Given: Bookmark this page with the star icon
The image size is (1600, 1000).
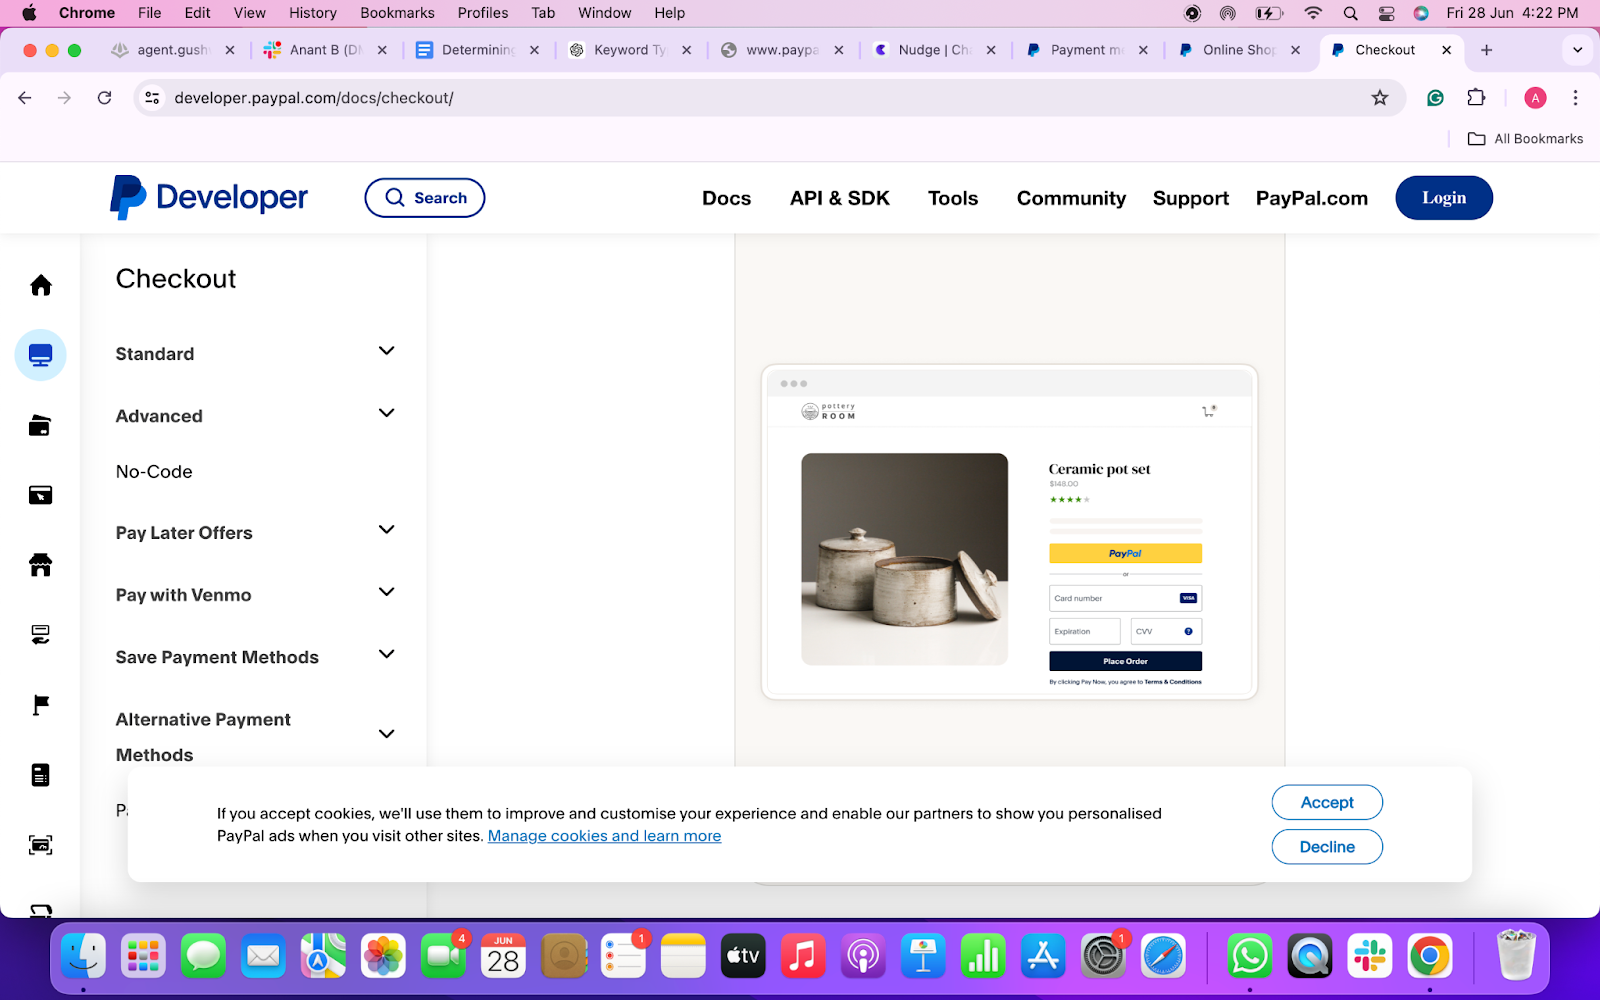Looking at the screenshot, I should pyautogui.click(x=1380, y=98).
